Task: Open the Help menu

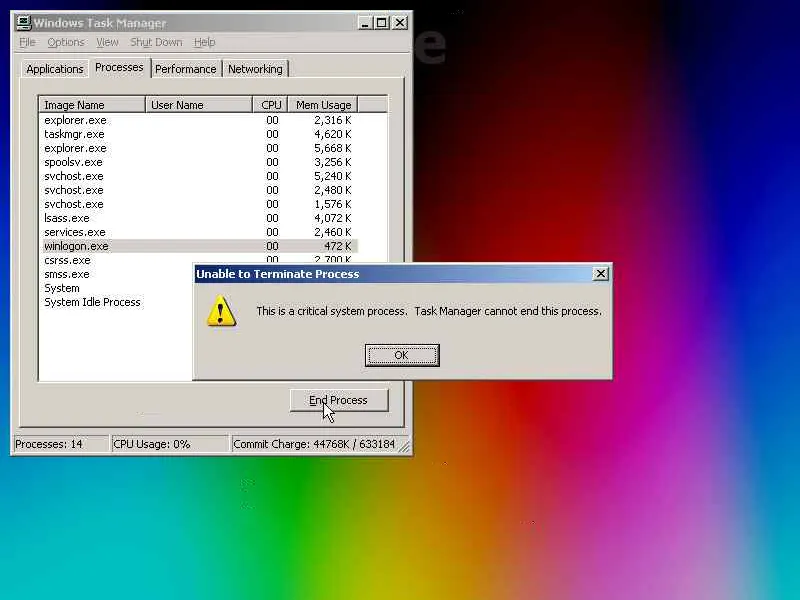Action: (x=205, y=42)
